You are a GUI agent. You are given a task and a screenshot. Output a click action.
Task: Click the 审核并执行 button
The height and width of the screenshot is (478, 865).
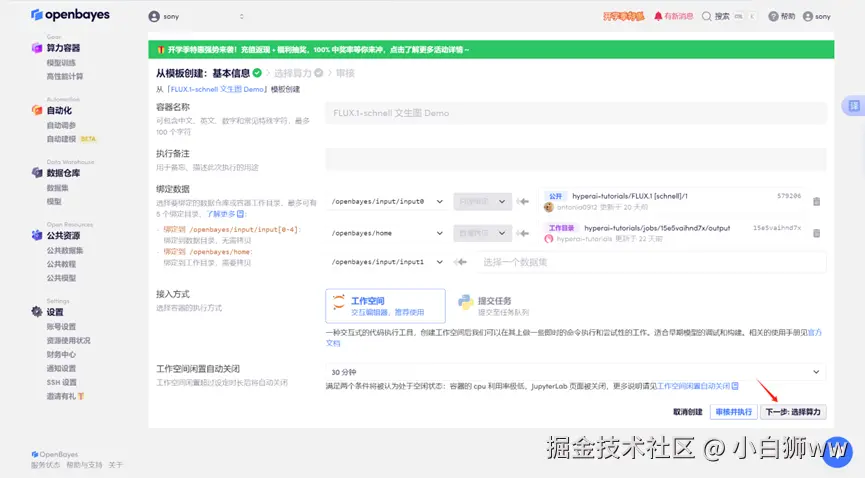tap(734, 412)
